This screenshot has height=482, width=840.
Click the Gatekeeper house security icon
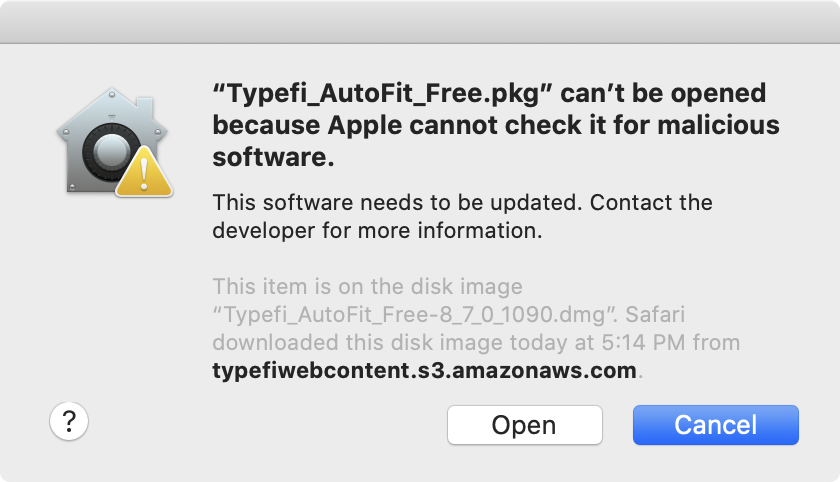pos(114,142)
